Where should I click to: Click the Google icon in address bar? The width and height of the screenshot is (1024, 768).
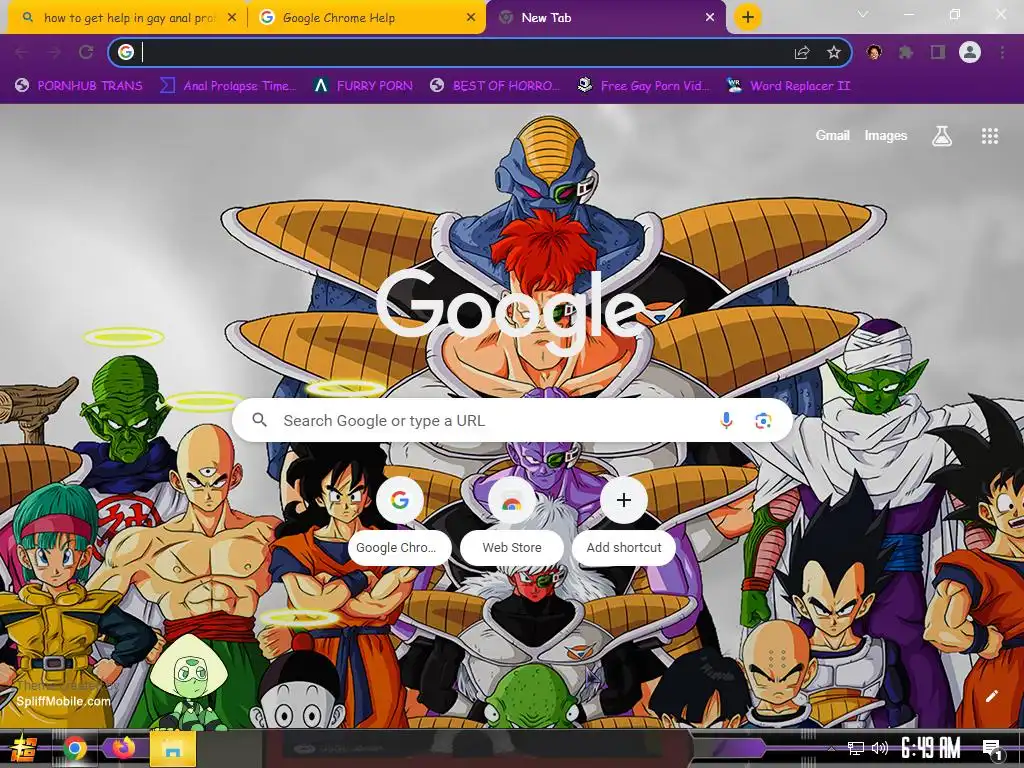point(126,52)
